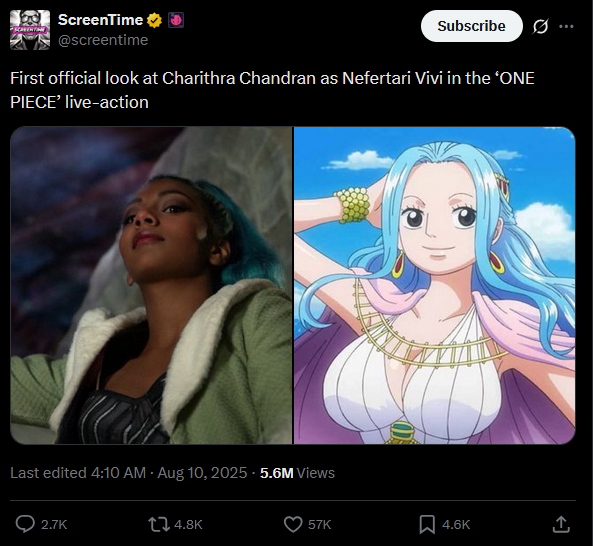Open the reply comment icon
This screenshot has width=593, height=546.
click(25, 524)
